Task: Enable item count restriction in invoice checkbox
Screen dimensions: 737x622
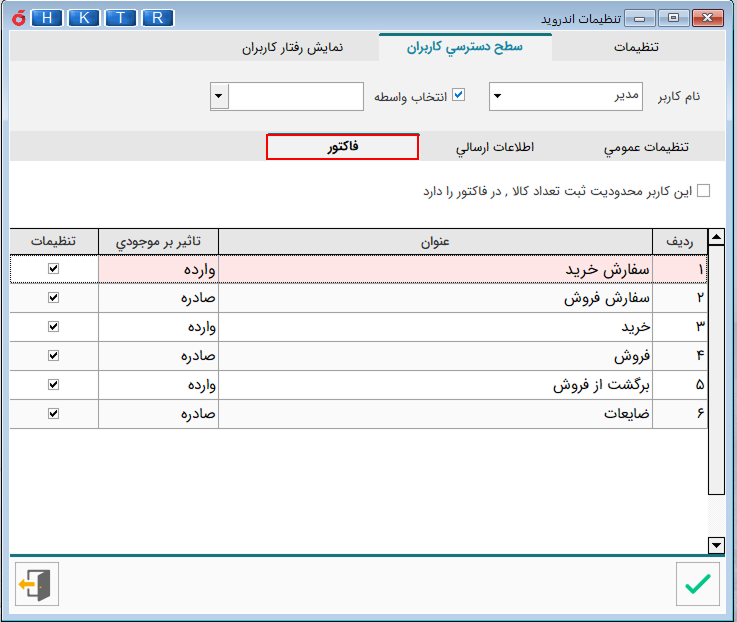Action: (x=703, y=191)
